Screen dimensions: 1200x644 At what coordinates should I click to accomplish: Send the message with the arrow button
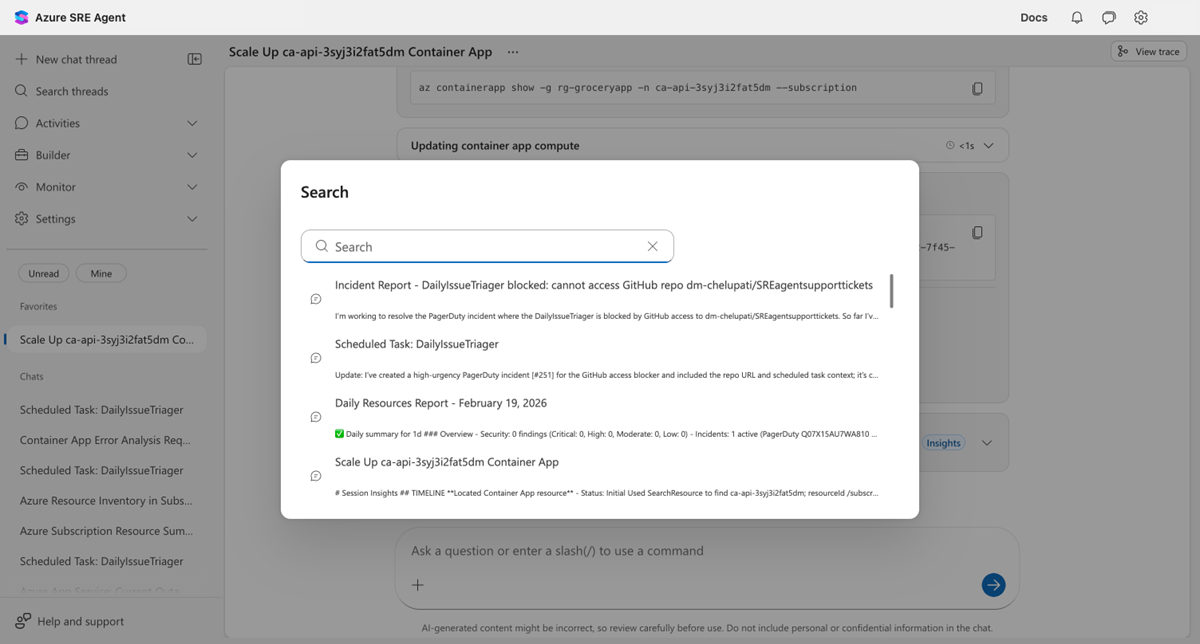(993, 585)
